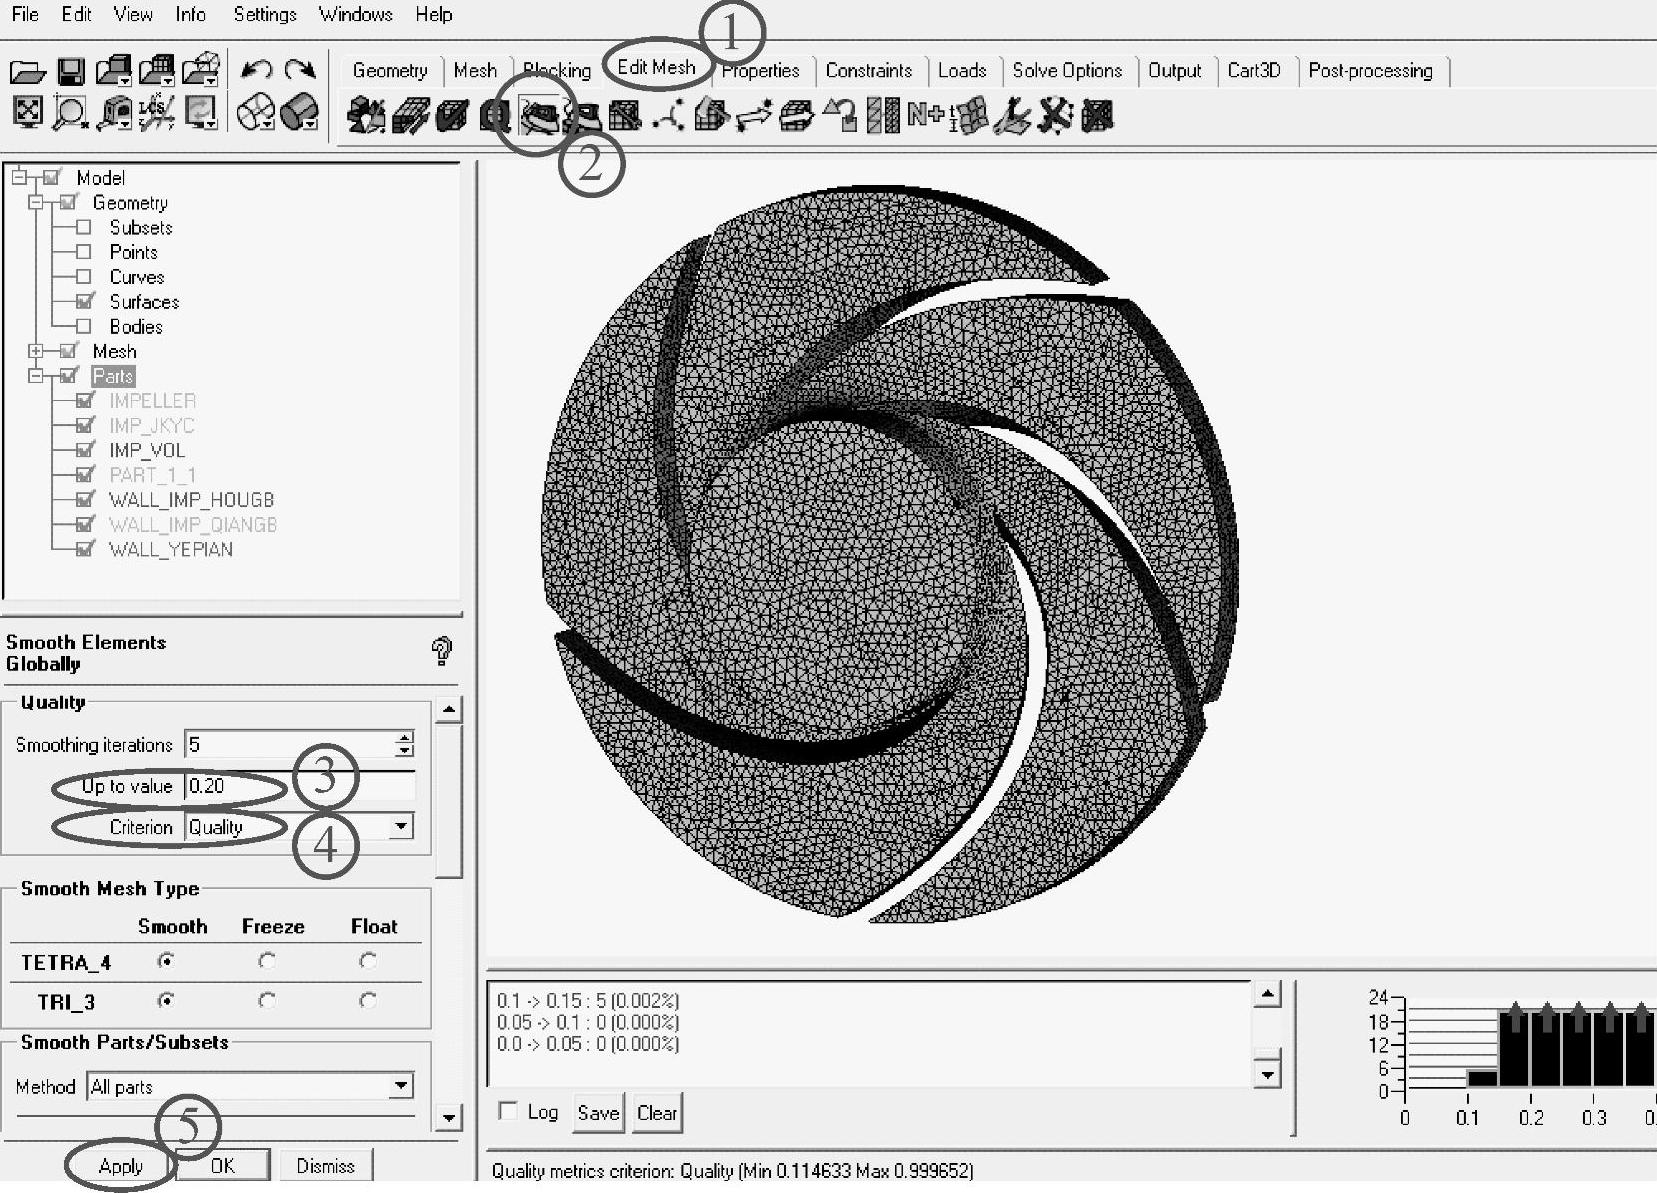This screenshot has height=1193, width=1657.
Task: Expand the Mesh tree node
Action: pos(36,351)
